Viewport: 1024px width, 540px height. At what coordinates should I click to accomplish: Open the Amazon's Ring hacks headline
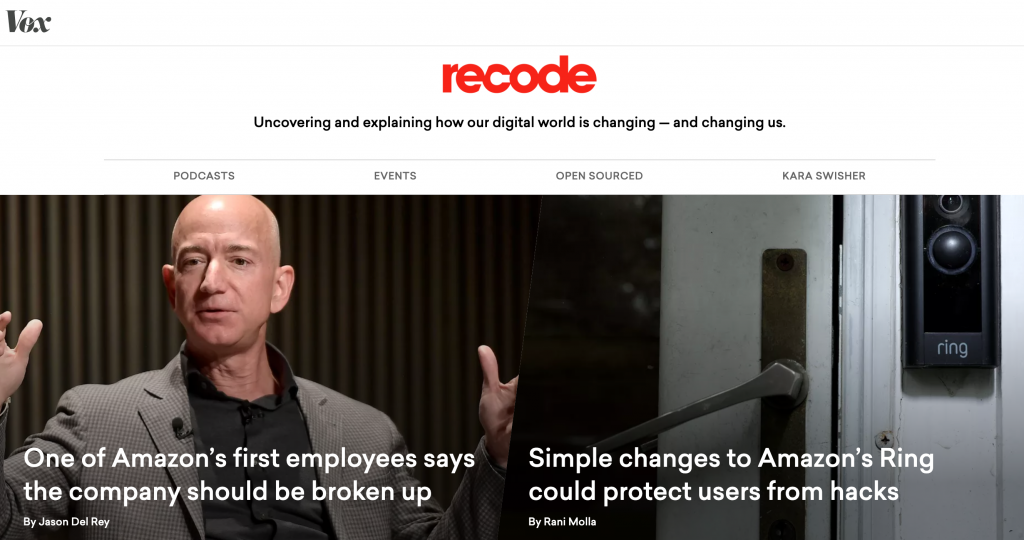point(731,475)
